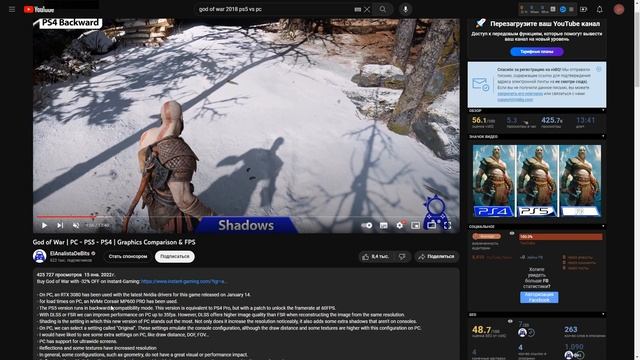The image size is (640, 360).
Task: Click the Тарифные планы button
Action: [x=537, y=52]
